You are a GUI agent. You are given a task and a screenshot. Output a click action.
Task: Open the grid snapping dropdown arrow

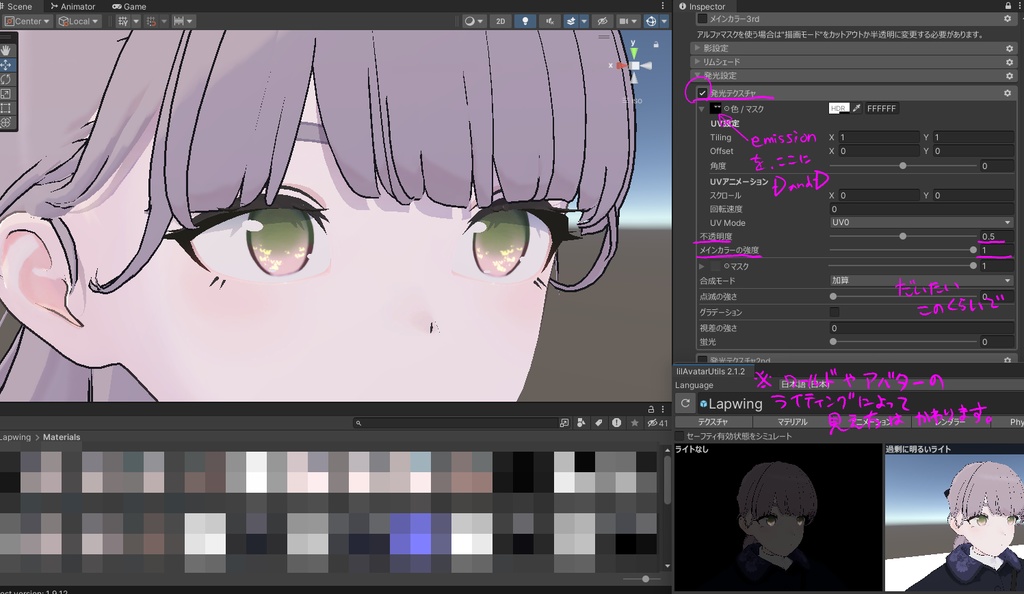[136, 21]
